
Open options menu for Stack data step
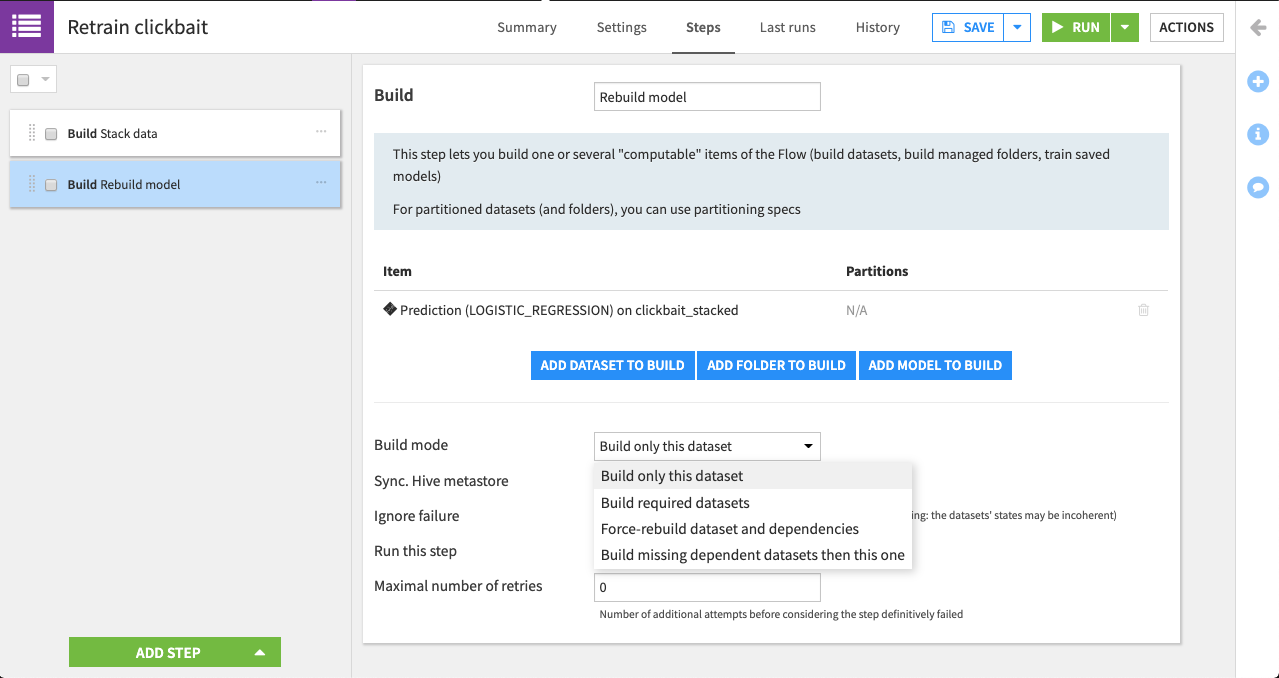click(321, 132)
